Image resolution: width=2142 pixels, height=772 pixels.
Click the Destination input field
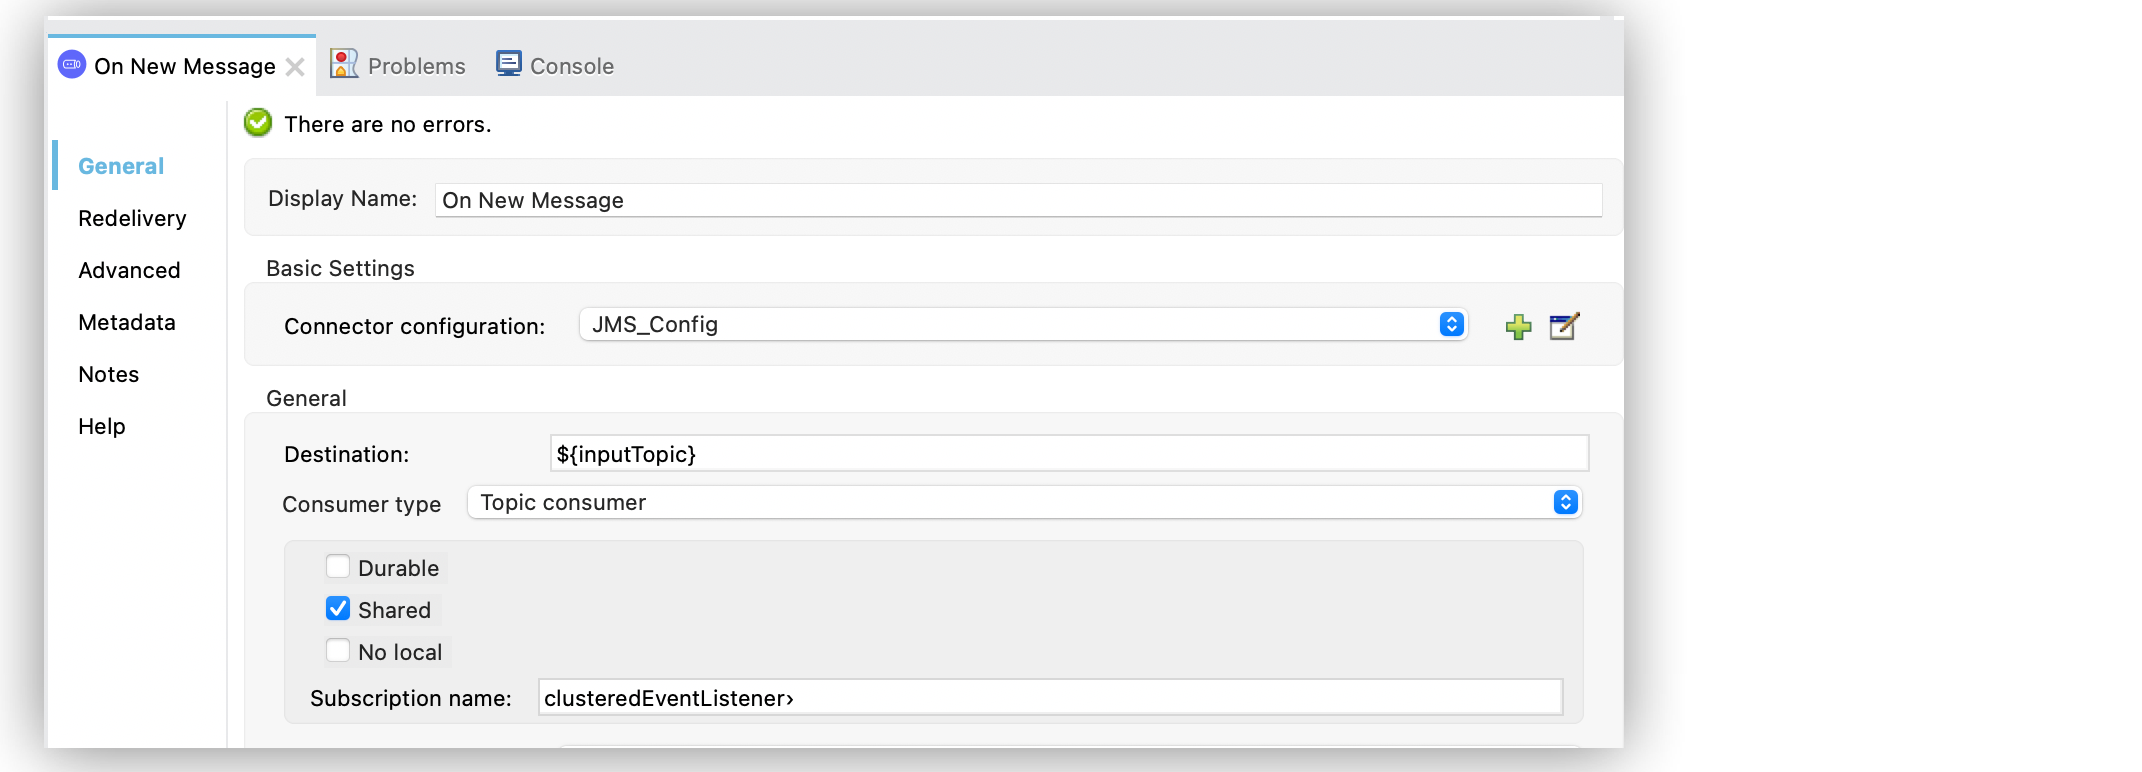click(x=1068, y=454)
